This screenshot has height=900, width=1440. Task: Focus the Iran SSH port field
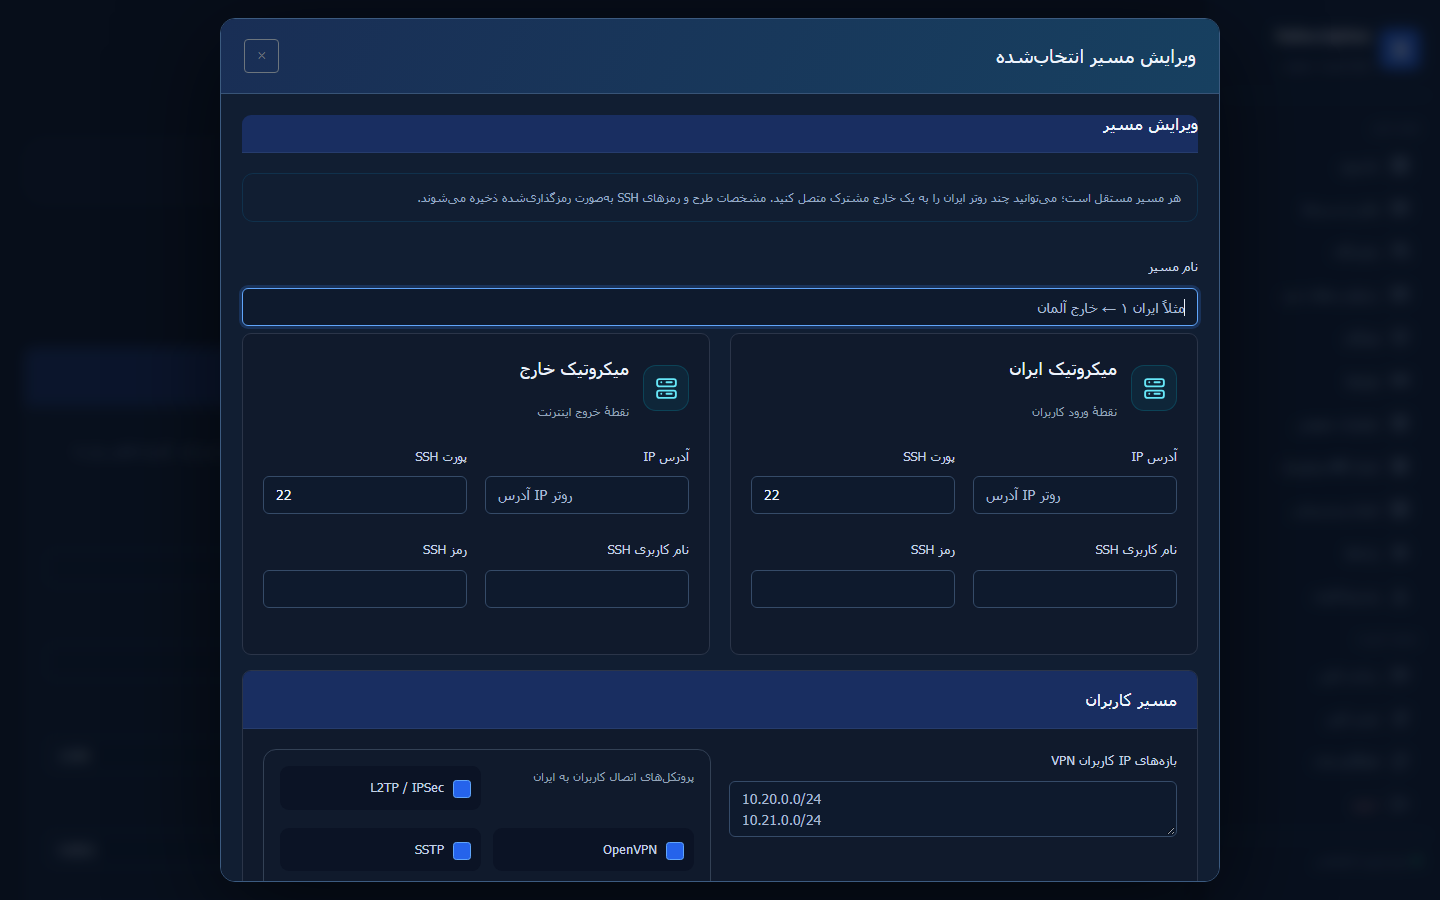[853, 495]
